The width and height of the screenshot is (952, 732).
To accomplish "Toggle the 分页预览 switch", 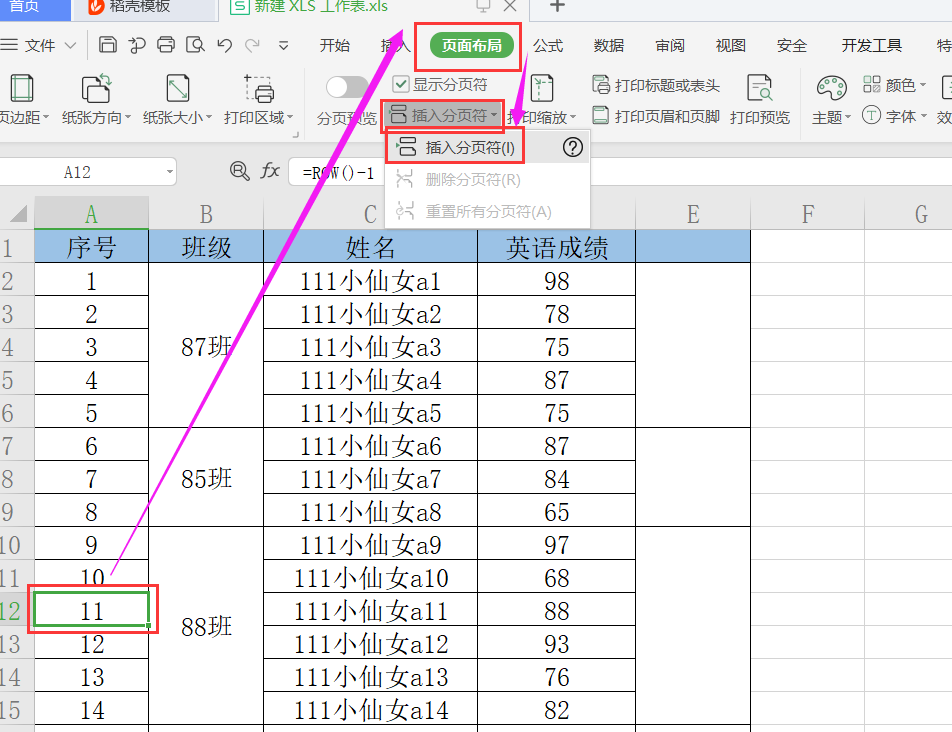I will [x=347, y=87].
